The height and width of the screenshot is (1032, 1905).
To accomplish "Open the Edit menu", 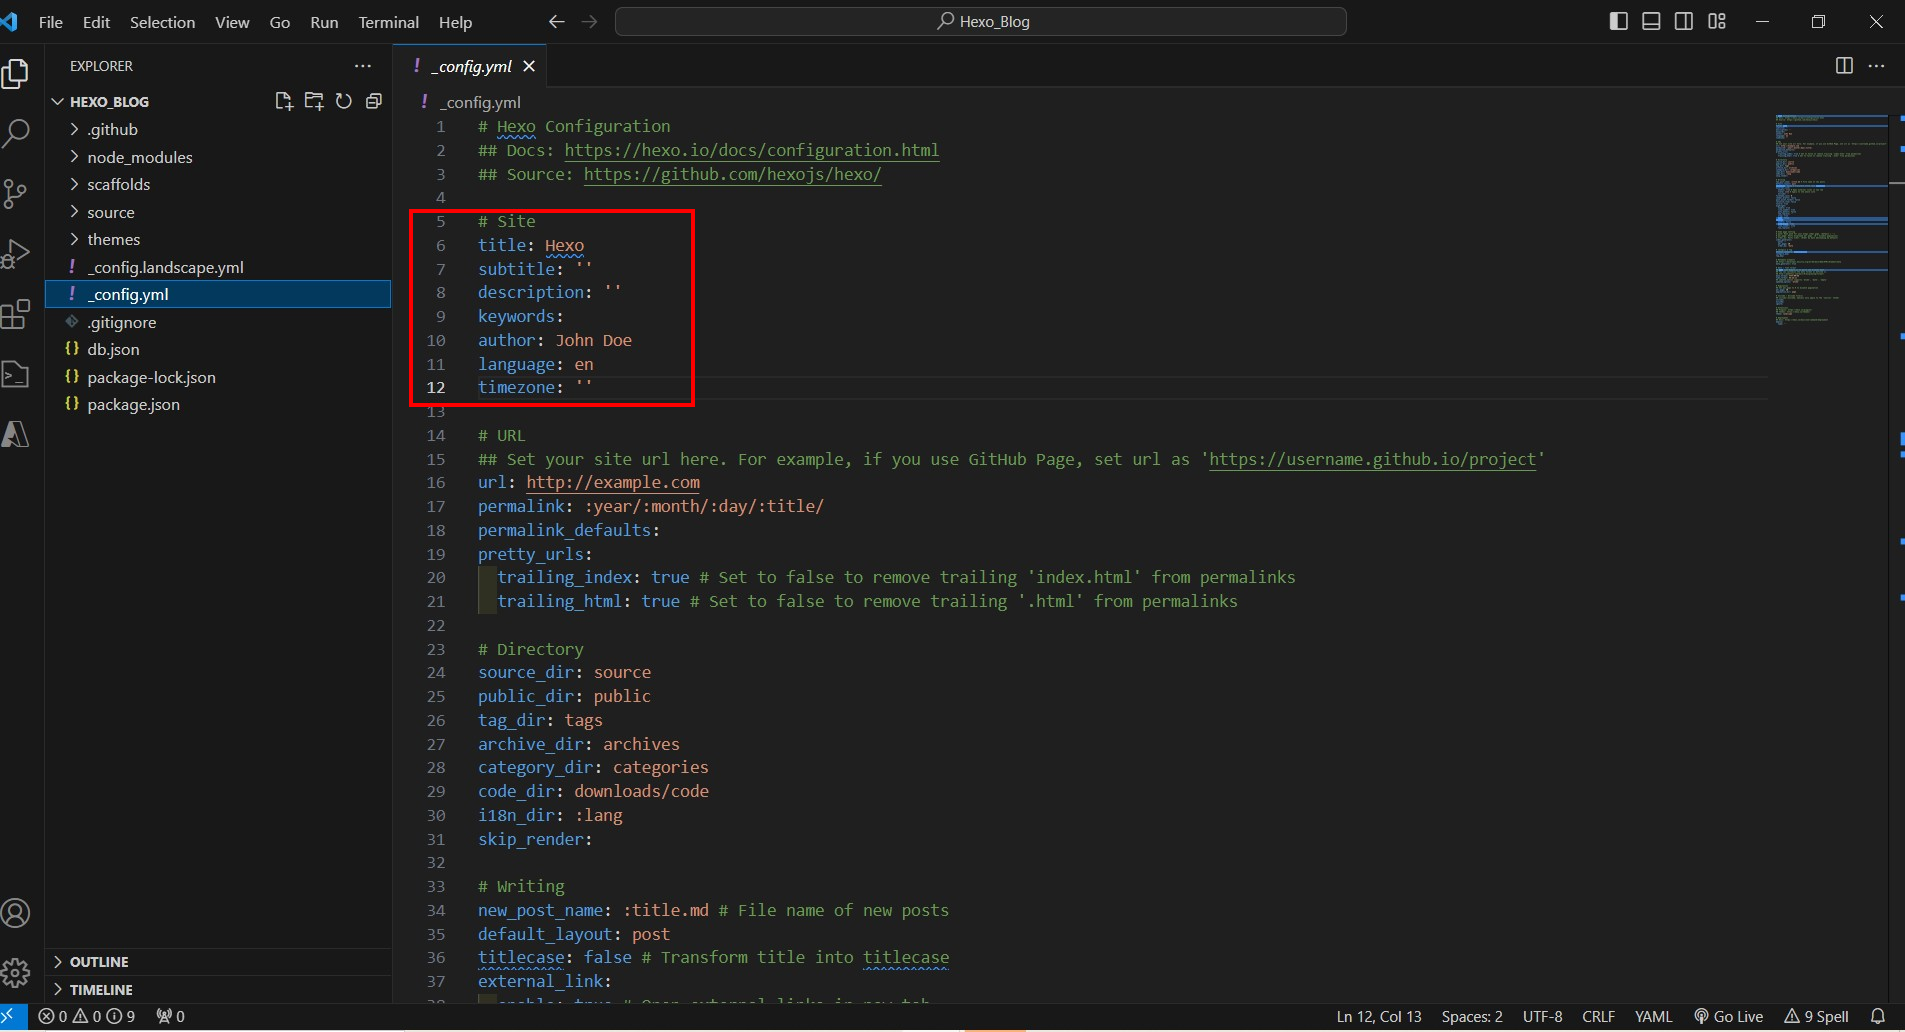I will click(x=96, y=22).
